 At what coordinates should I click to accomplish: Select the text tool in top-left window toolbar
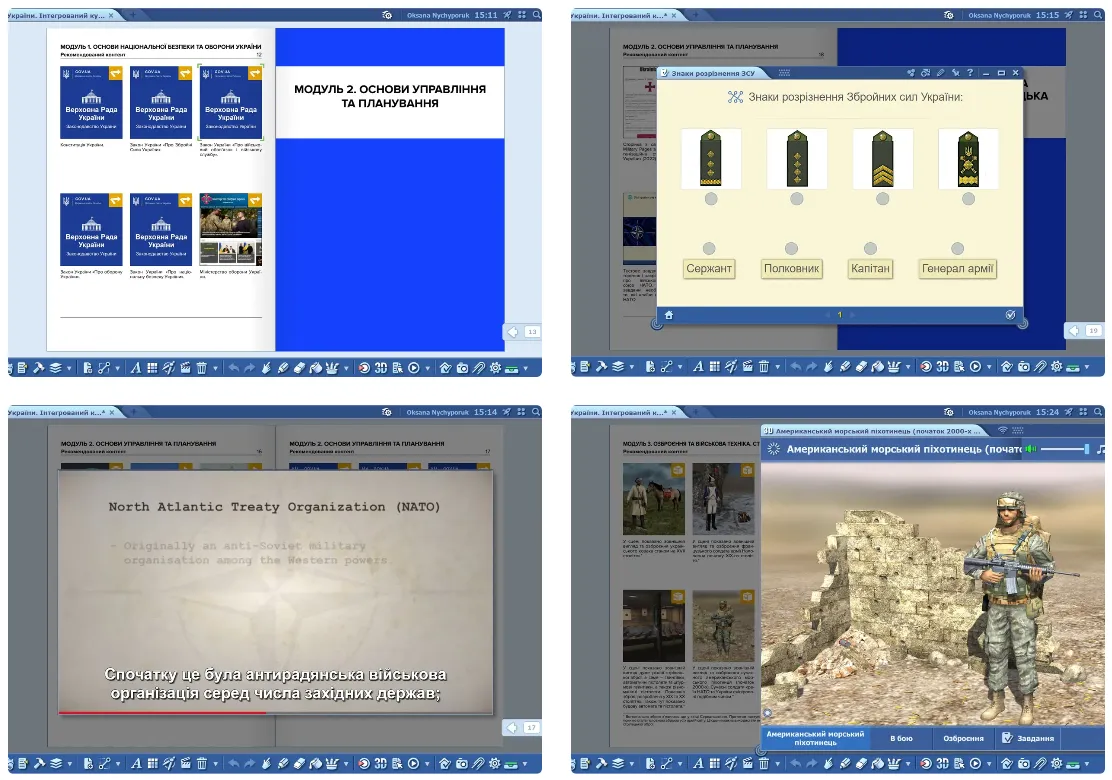tap(135, 368)
